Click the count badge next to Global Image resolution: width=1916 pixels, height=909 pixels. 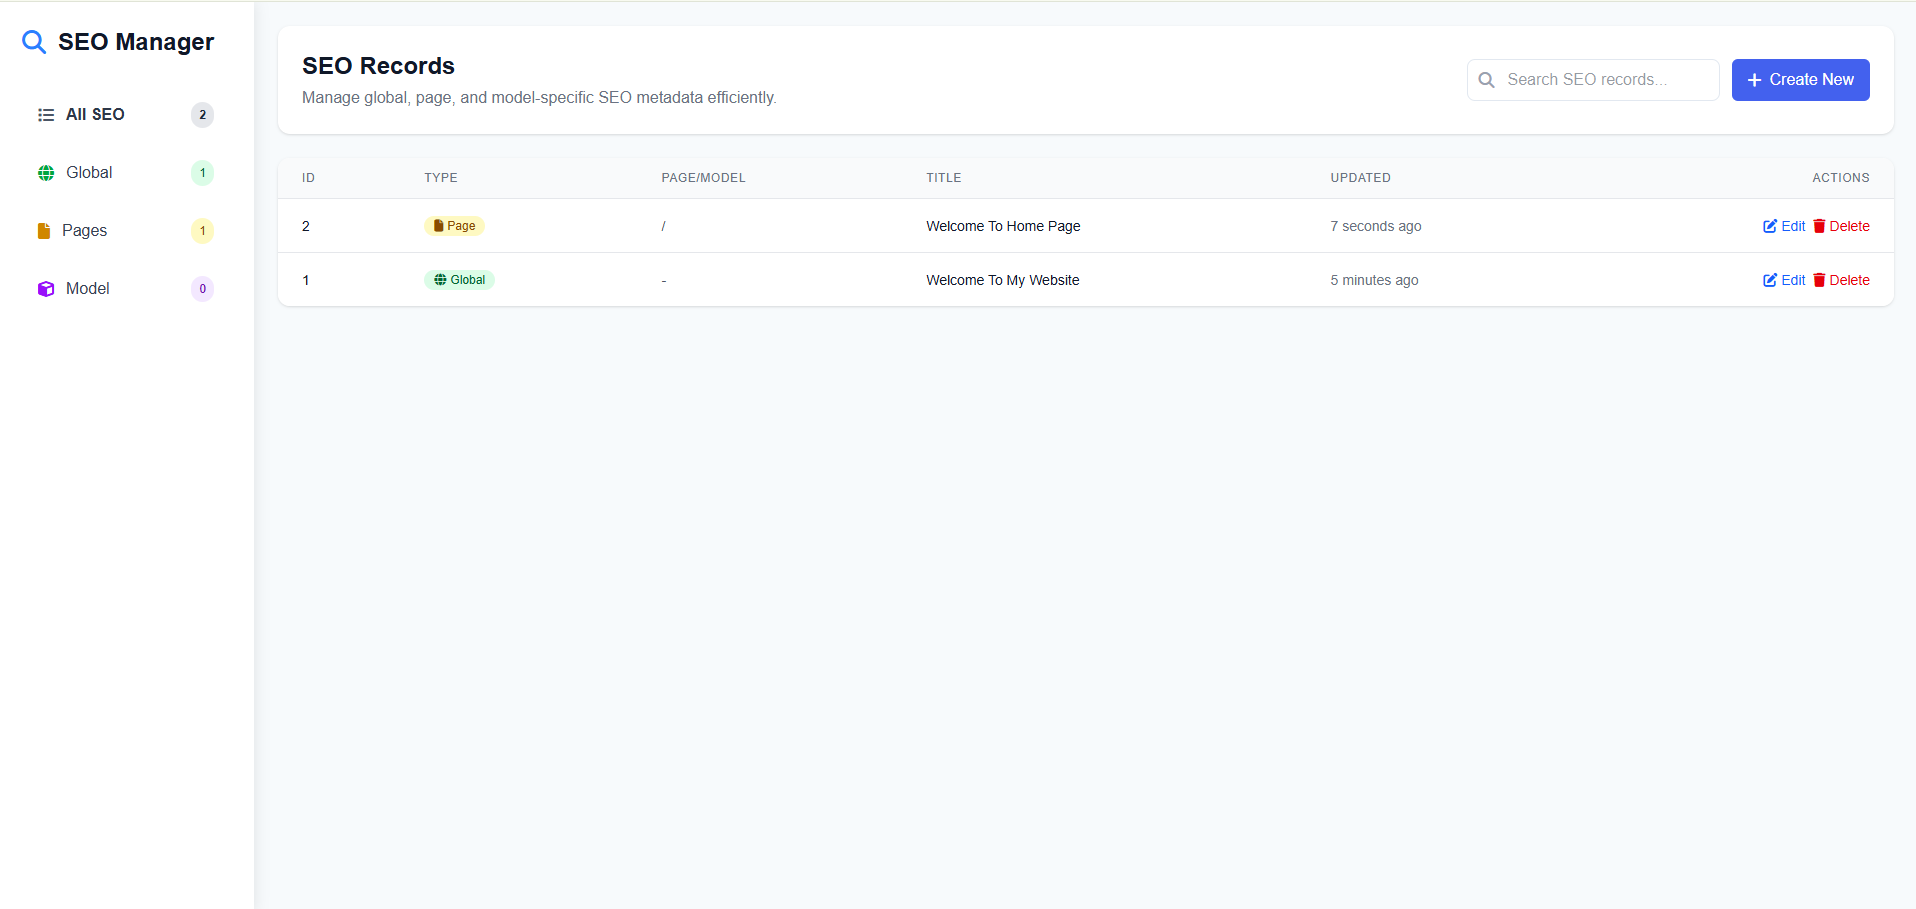pos(203,172)
